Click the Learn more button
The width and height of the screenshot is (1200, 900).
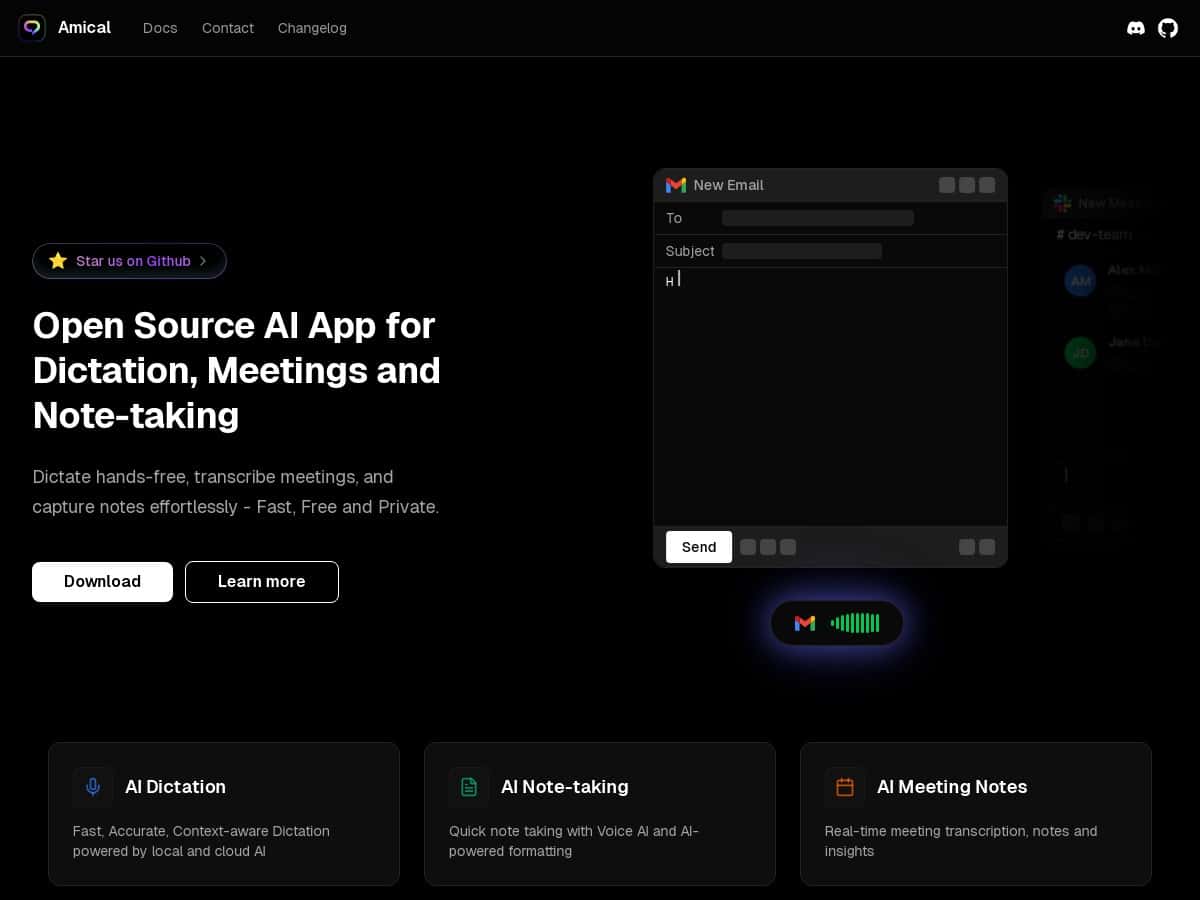(x=261, y=581)
